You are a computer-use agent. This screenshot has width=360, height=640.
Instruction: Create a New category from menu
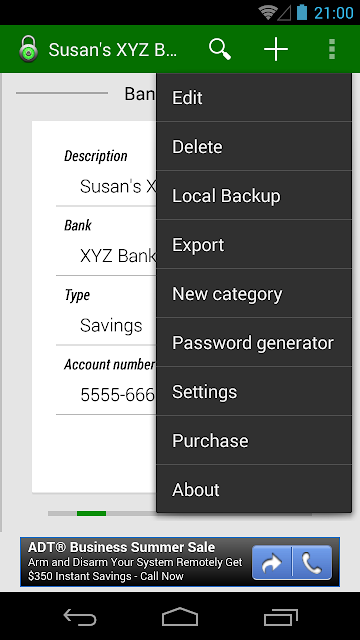click(x=254, y=293)
